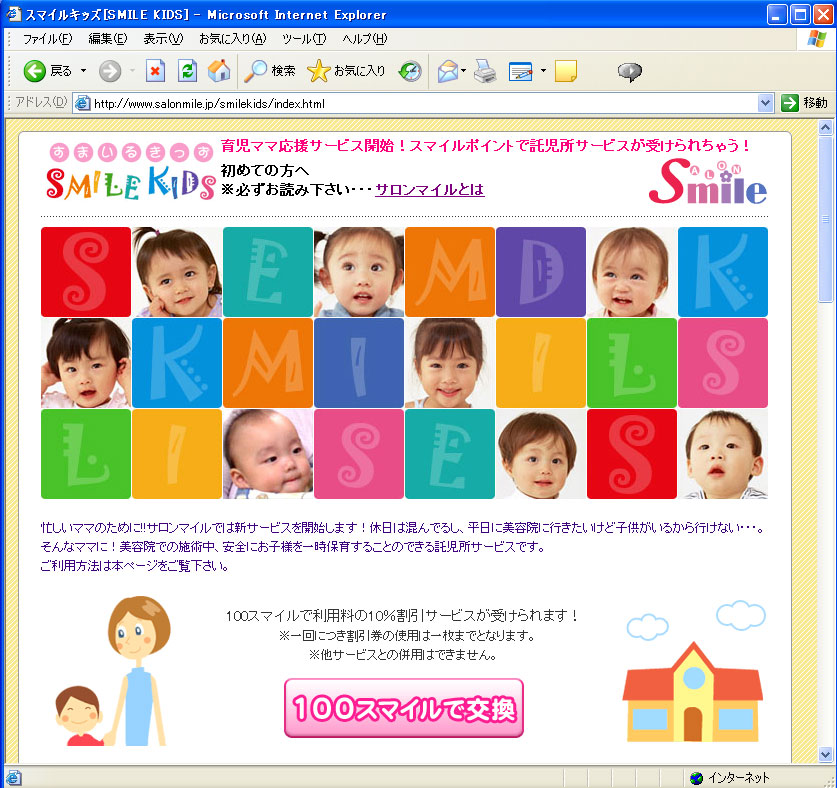Image resolution: width=837 pixels, height=788 pixels.
Task: Refresh the page with green arrows icon
Action: pyautogui.click(x=187, y=71)
